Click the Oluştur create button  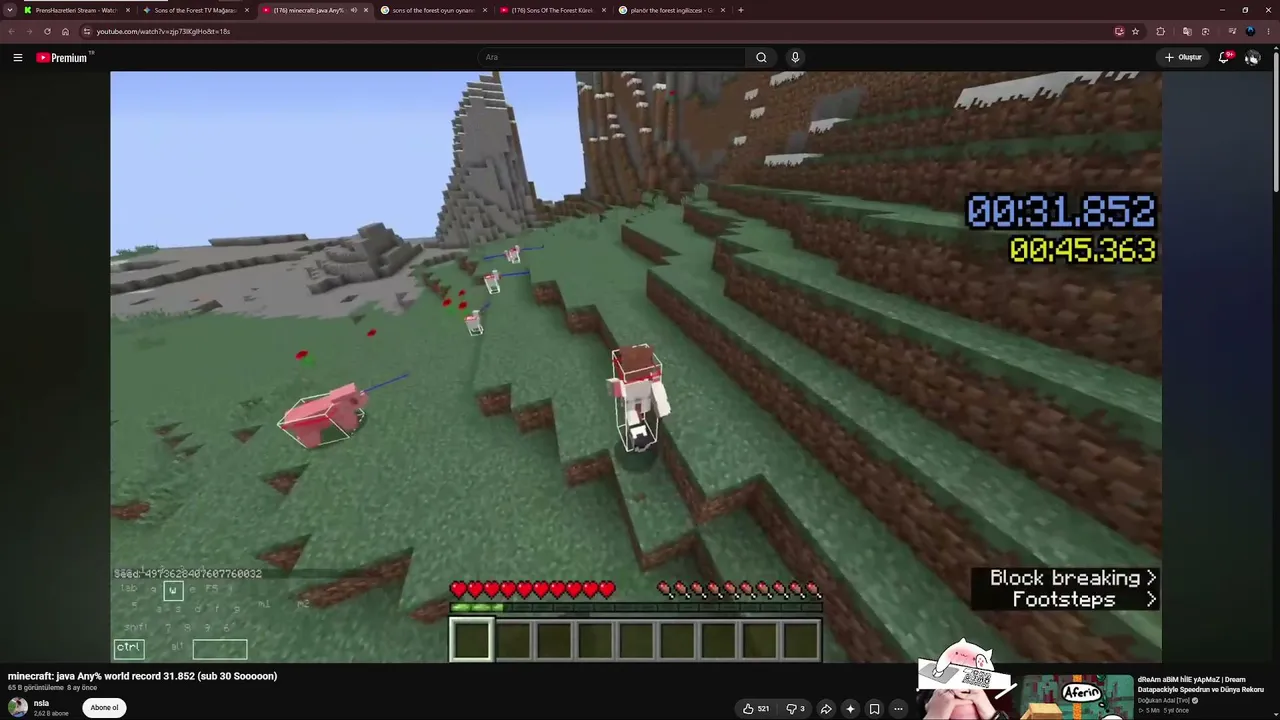click(1183, 57)
